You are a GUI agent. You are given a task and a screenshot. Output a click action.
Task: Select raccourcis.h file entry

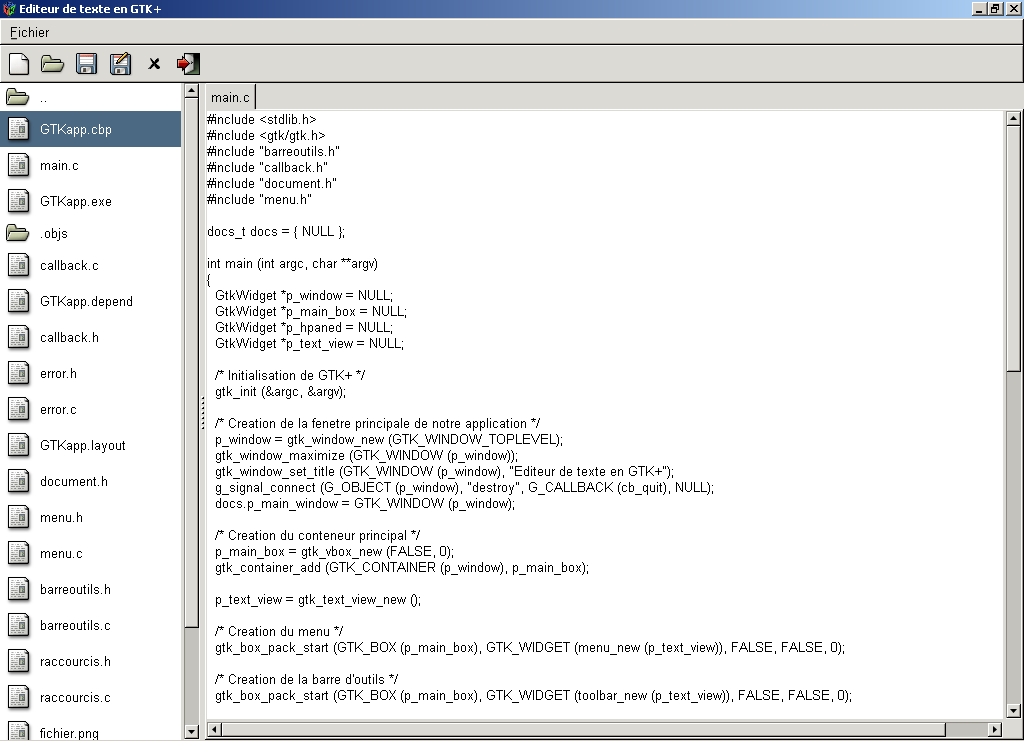(75, 662)
